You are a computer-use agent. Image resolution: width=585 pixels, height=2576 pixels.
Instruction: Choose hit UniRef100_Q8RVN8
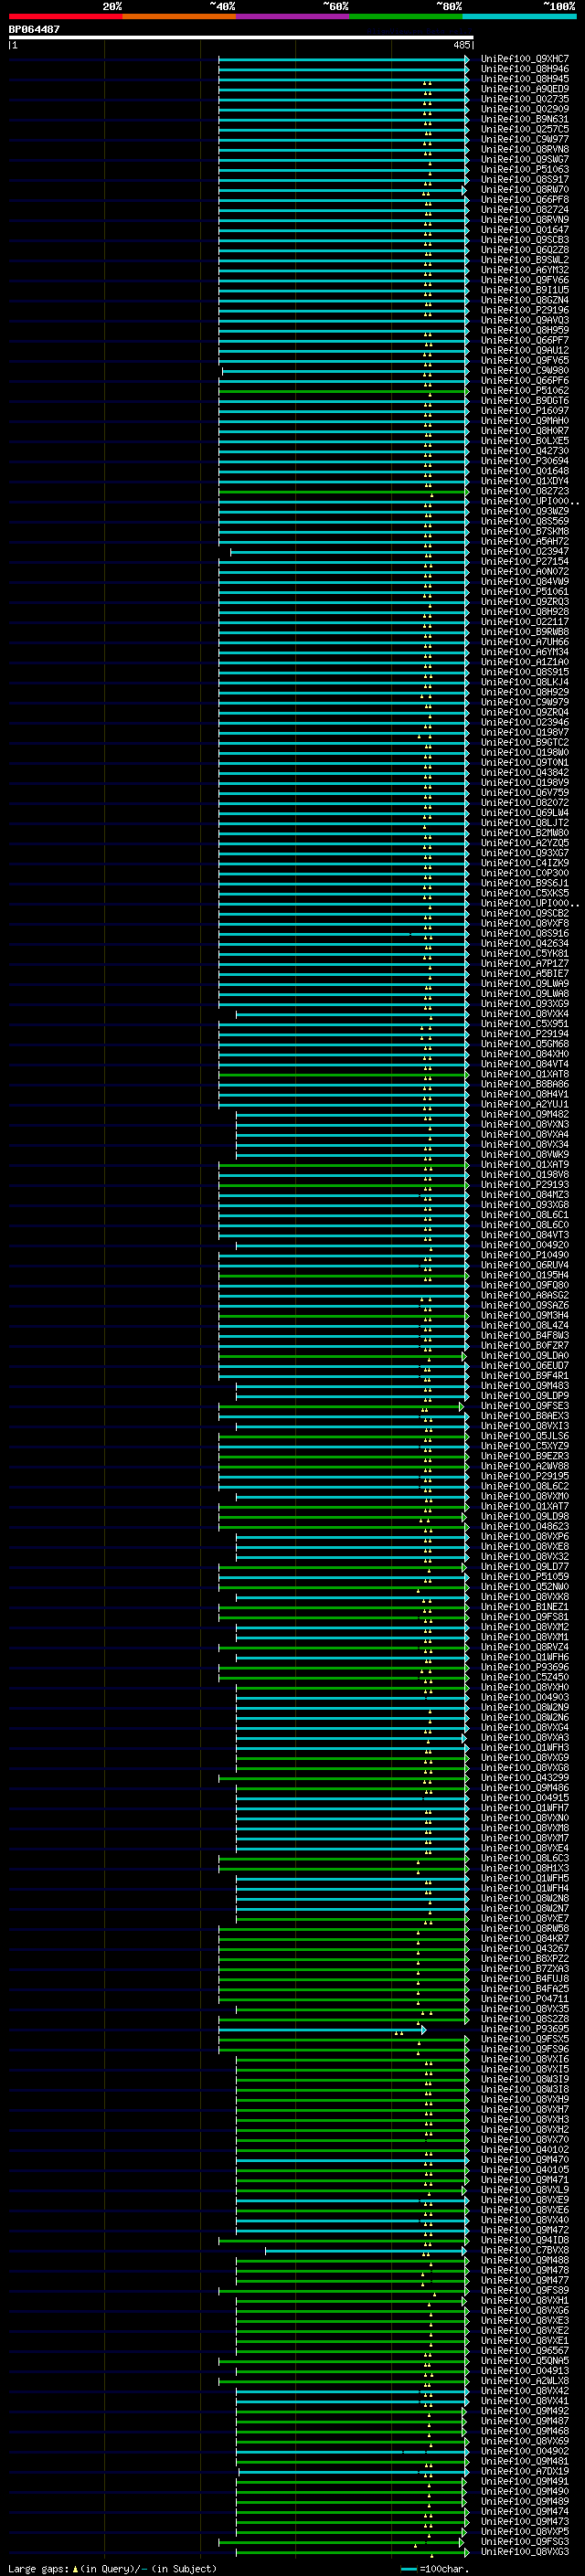click(524, 149)
